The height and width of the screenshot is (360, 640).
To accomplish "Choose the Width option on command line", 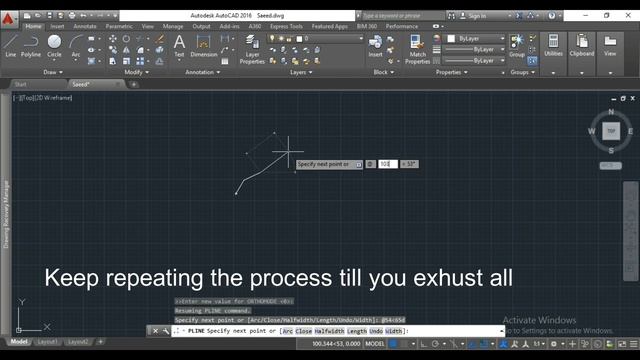I will (x=393, y=331).
